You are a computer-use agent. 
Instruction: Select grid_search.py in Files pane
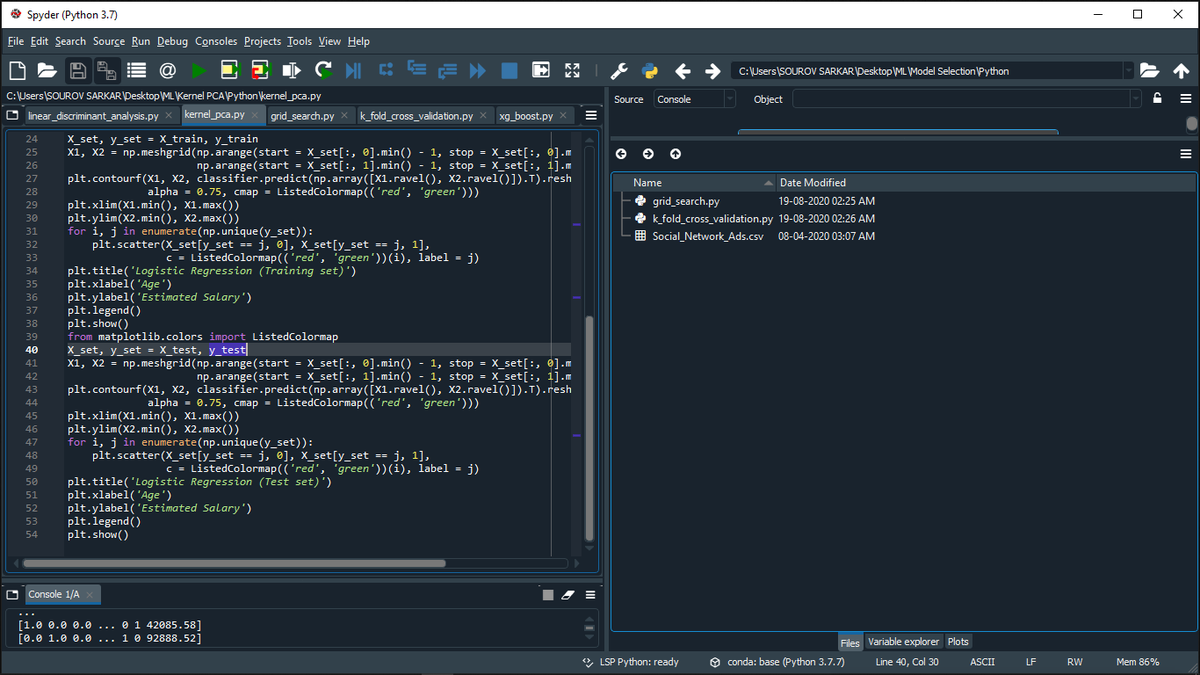(686, 201)
